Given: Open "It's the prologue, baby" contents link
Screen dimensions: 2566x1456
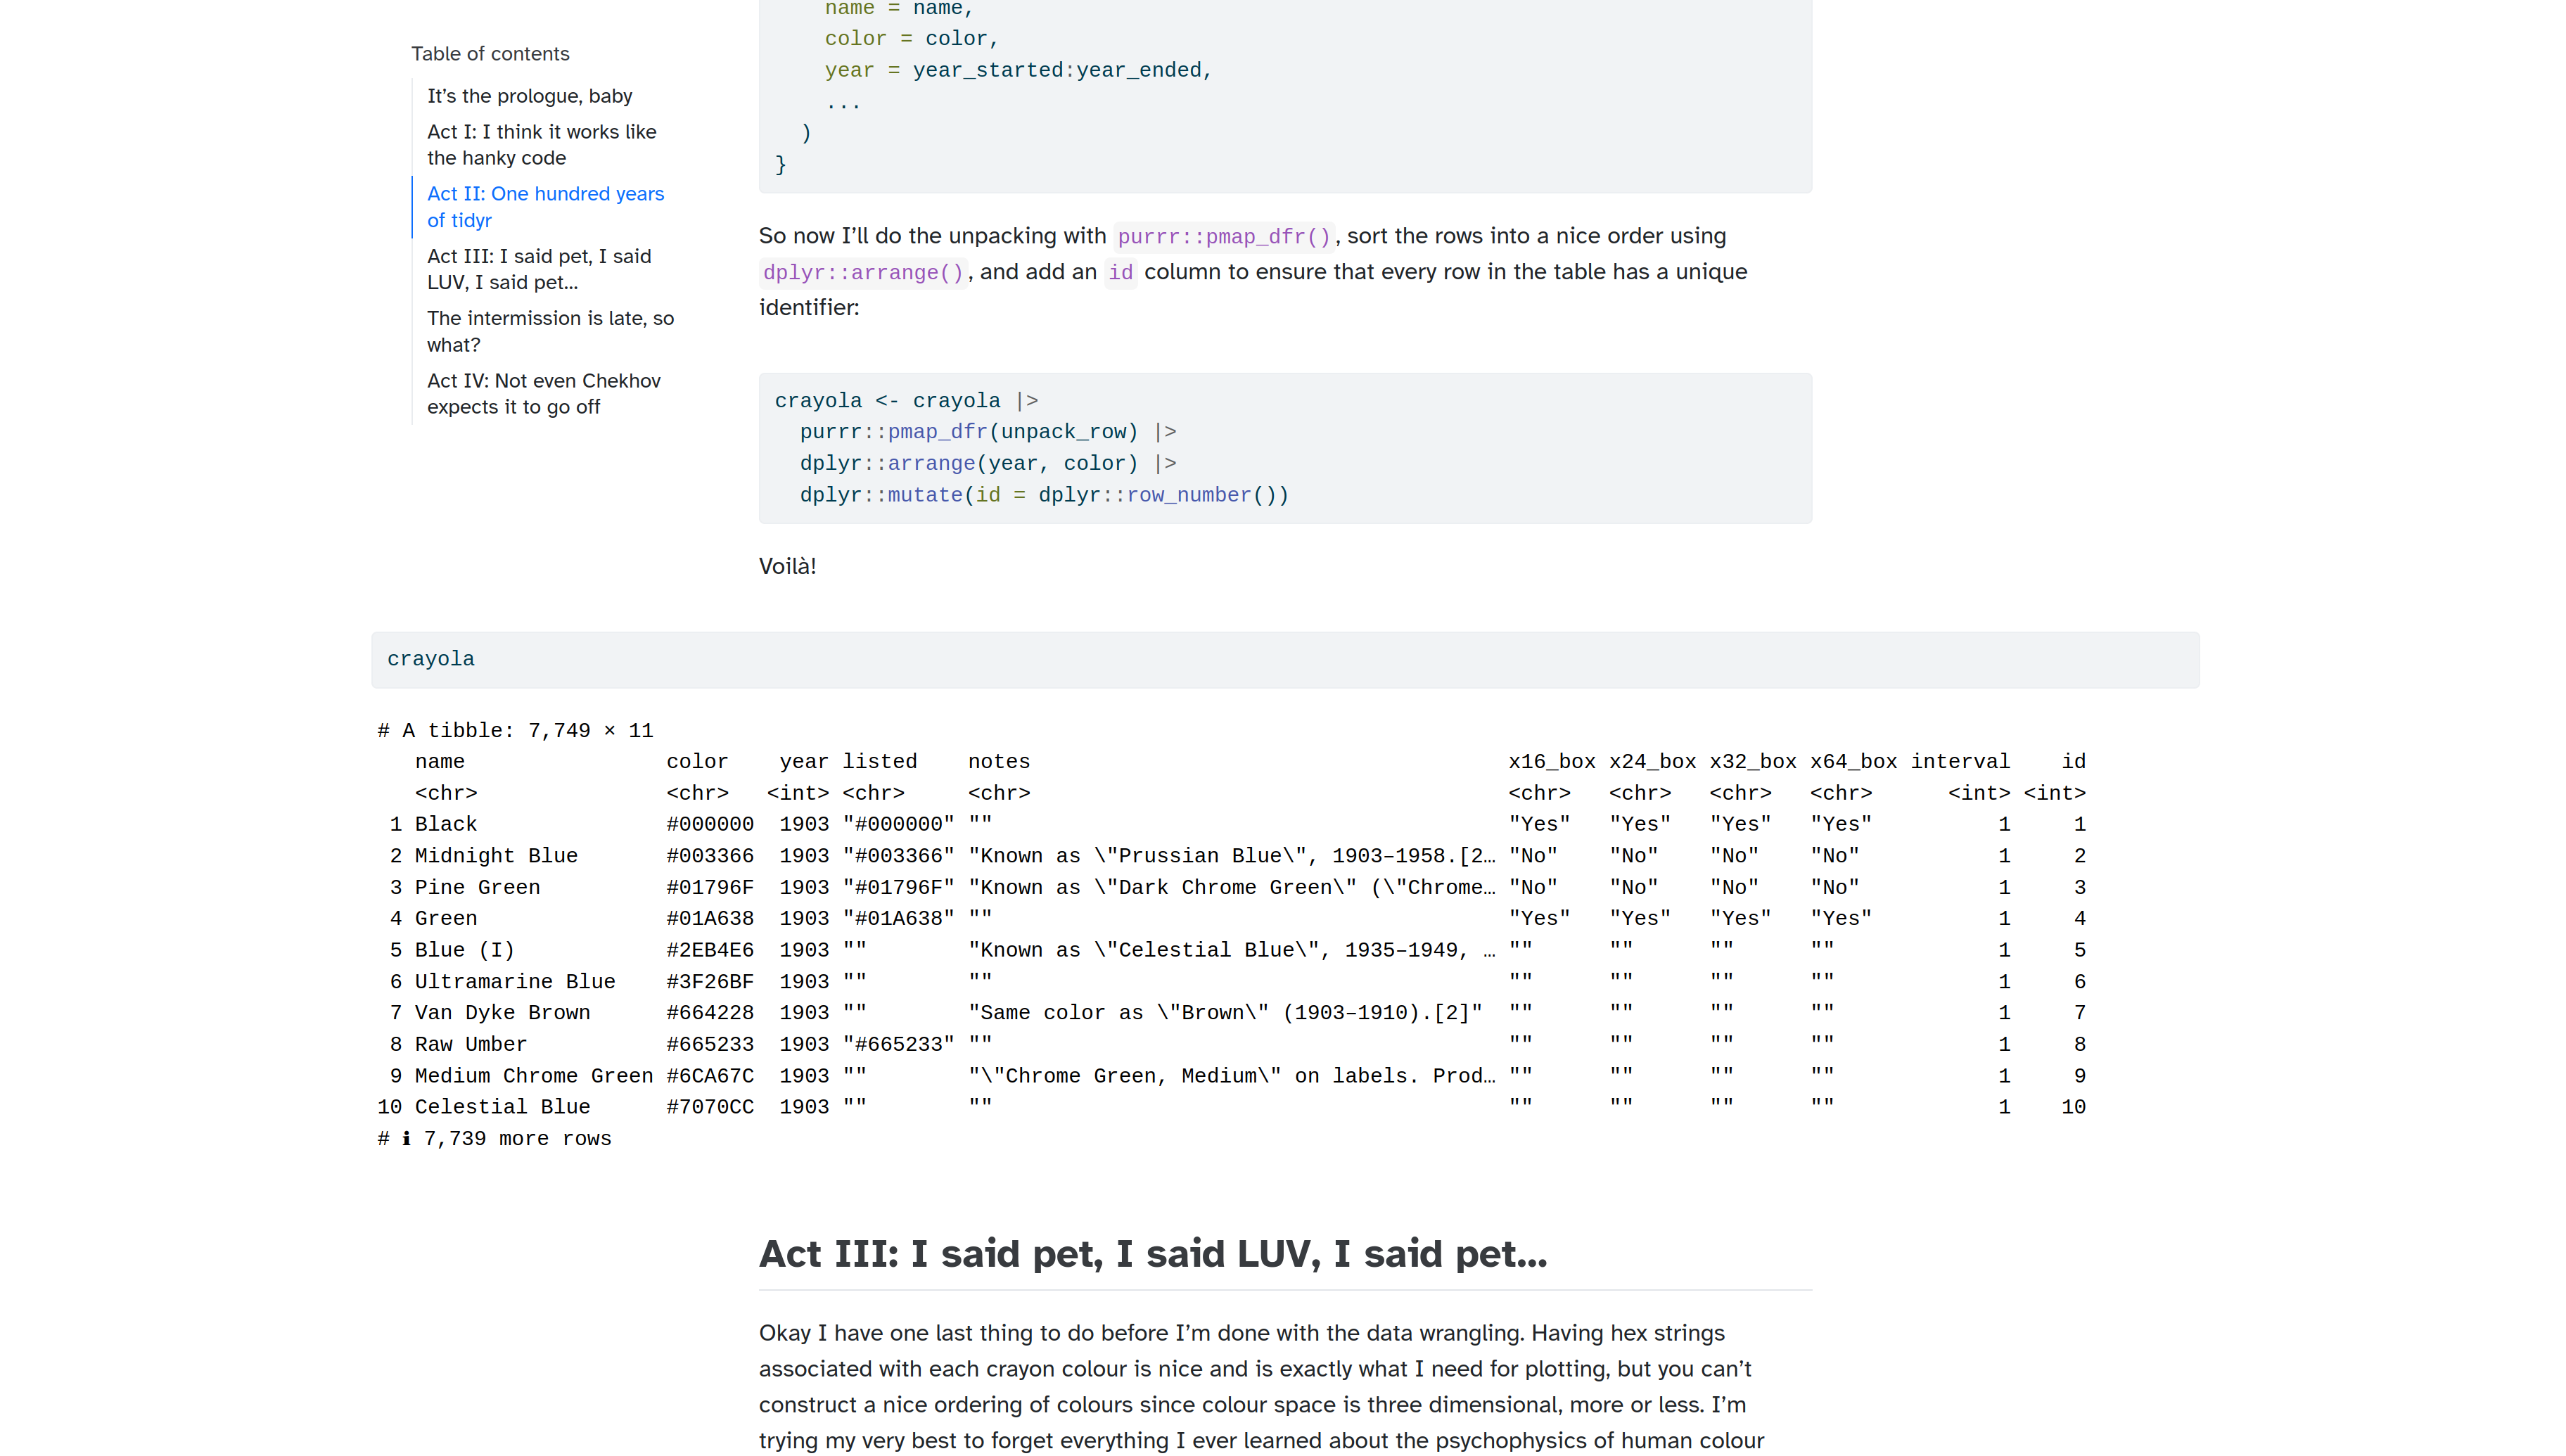Looking at the screenshot, I should 529,96.
